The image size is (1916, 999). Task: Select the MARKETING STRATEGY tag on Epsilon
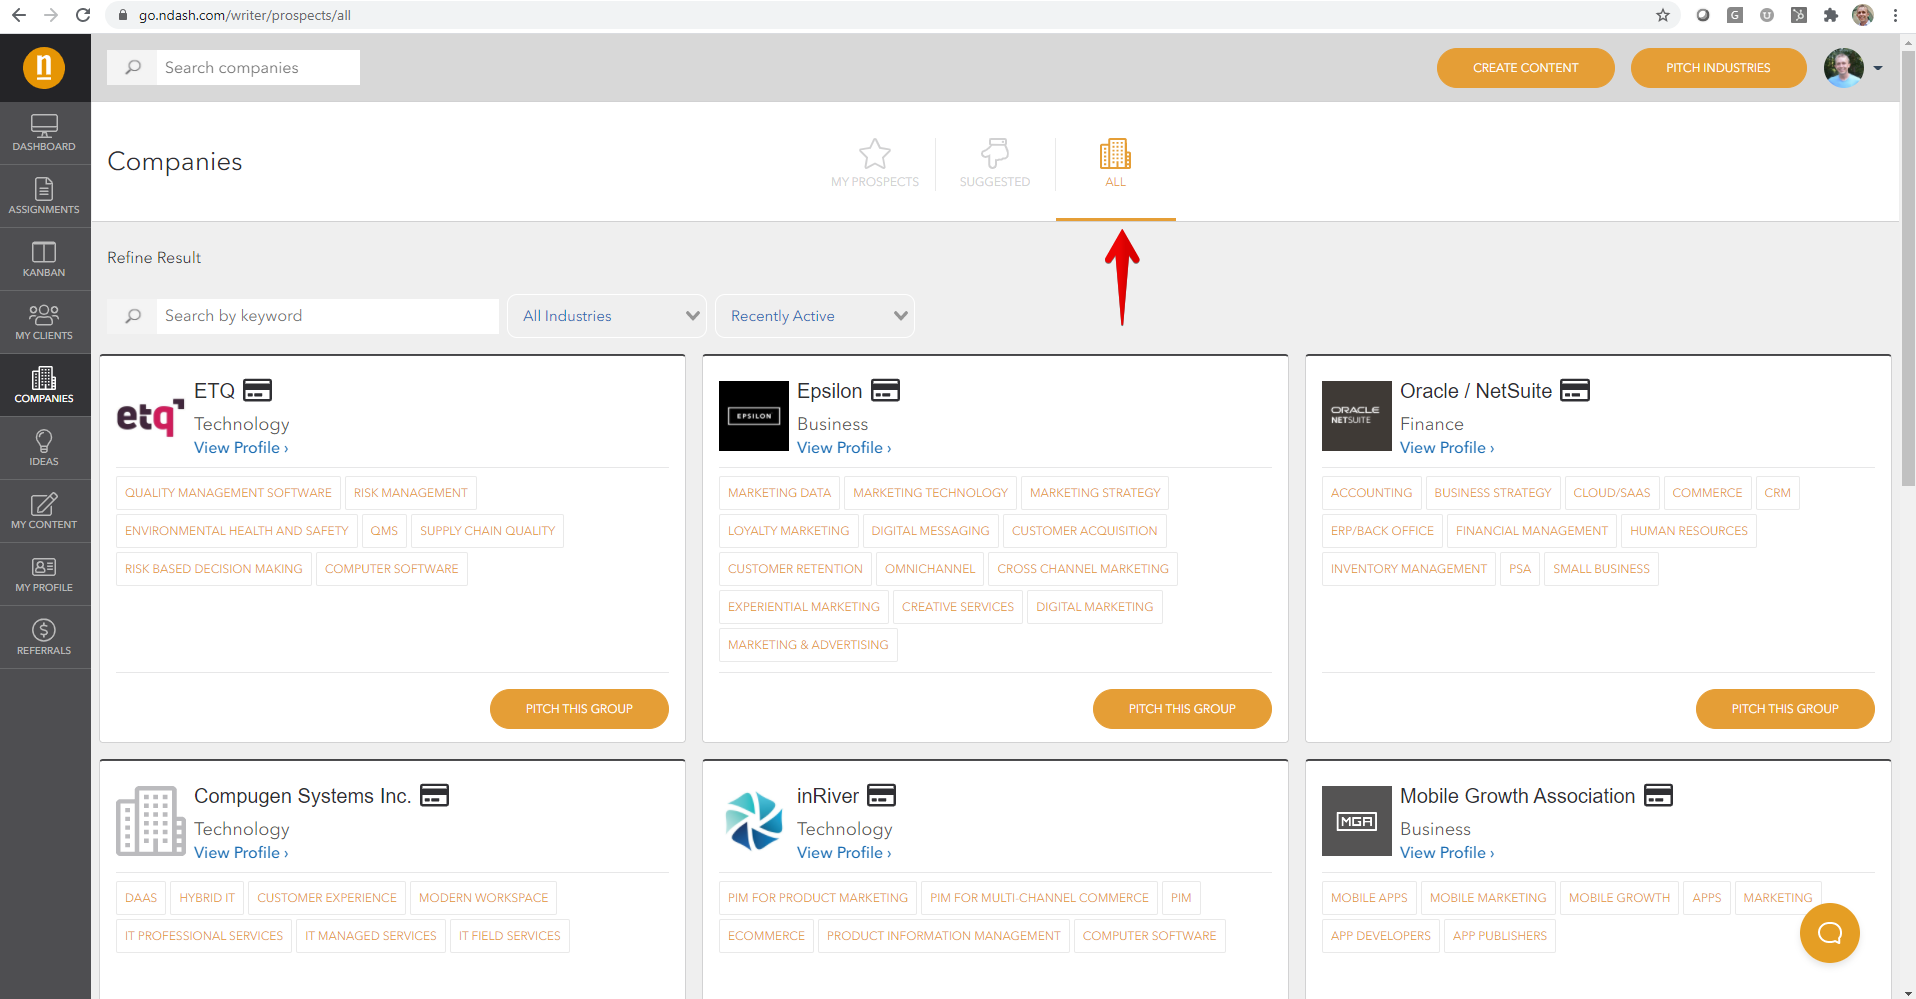(x=1094, y=492)
